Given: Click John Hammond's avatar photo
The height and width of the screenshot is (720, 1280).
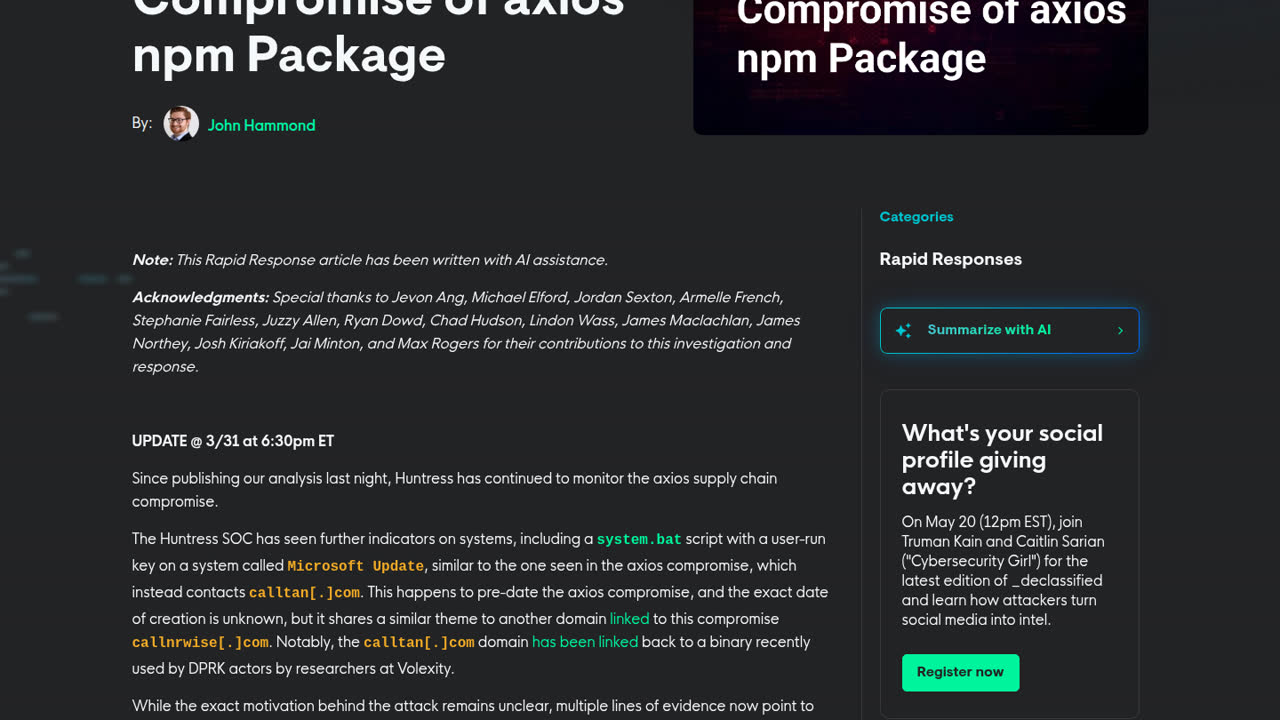Looking at the screenshot, I should (181, 124).
